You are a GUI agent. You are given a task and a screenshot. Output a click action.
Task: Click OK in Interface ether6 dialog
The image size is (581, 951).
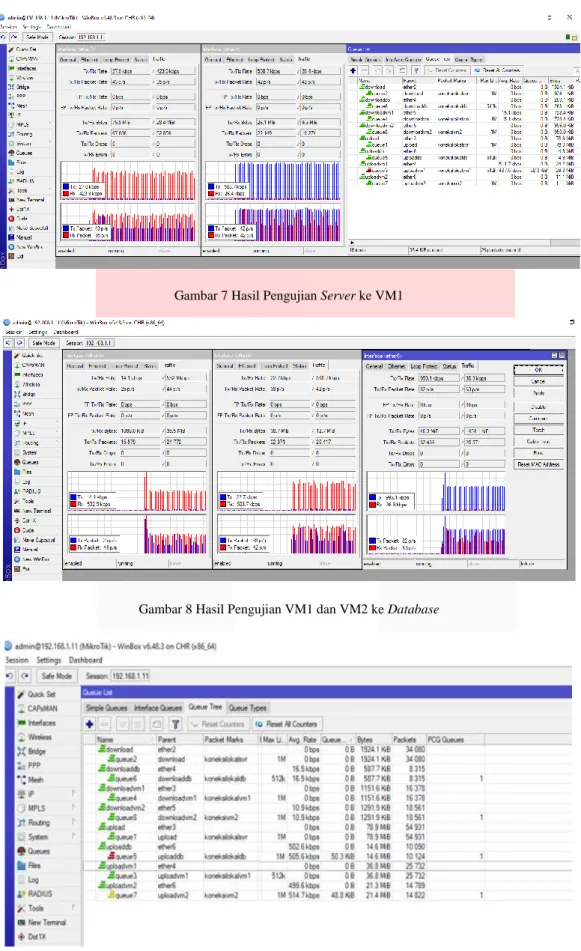click(x=539, y=369)
